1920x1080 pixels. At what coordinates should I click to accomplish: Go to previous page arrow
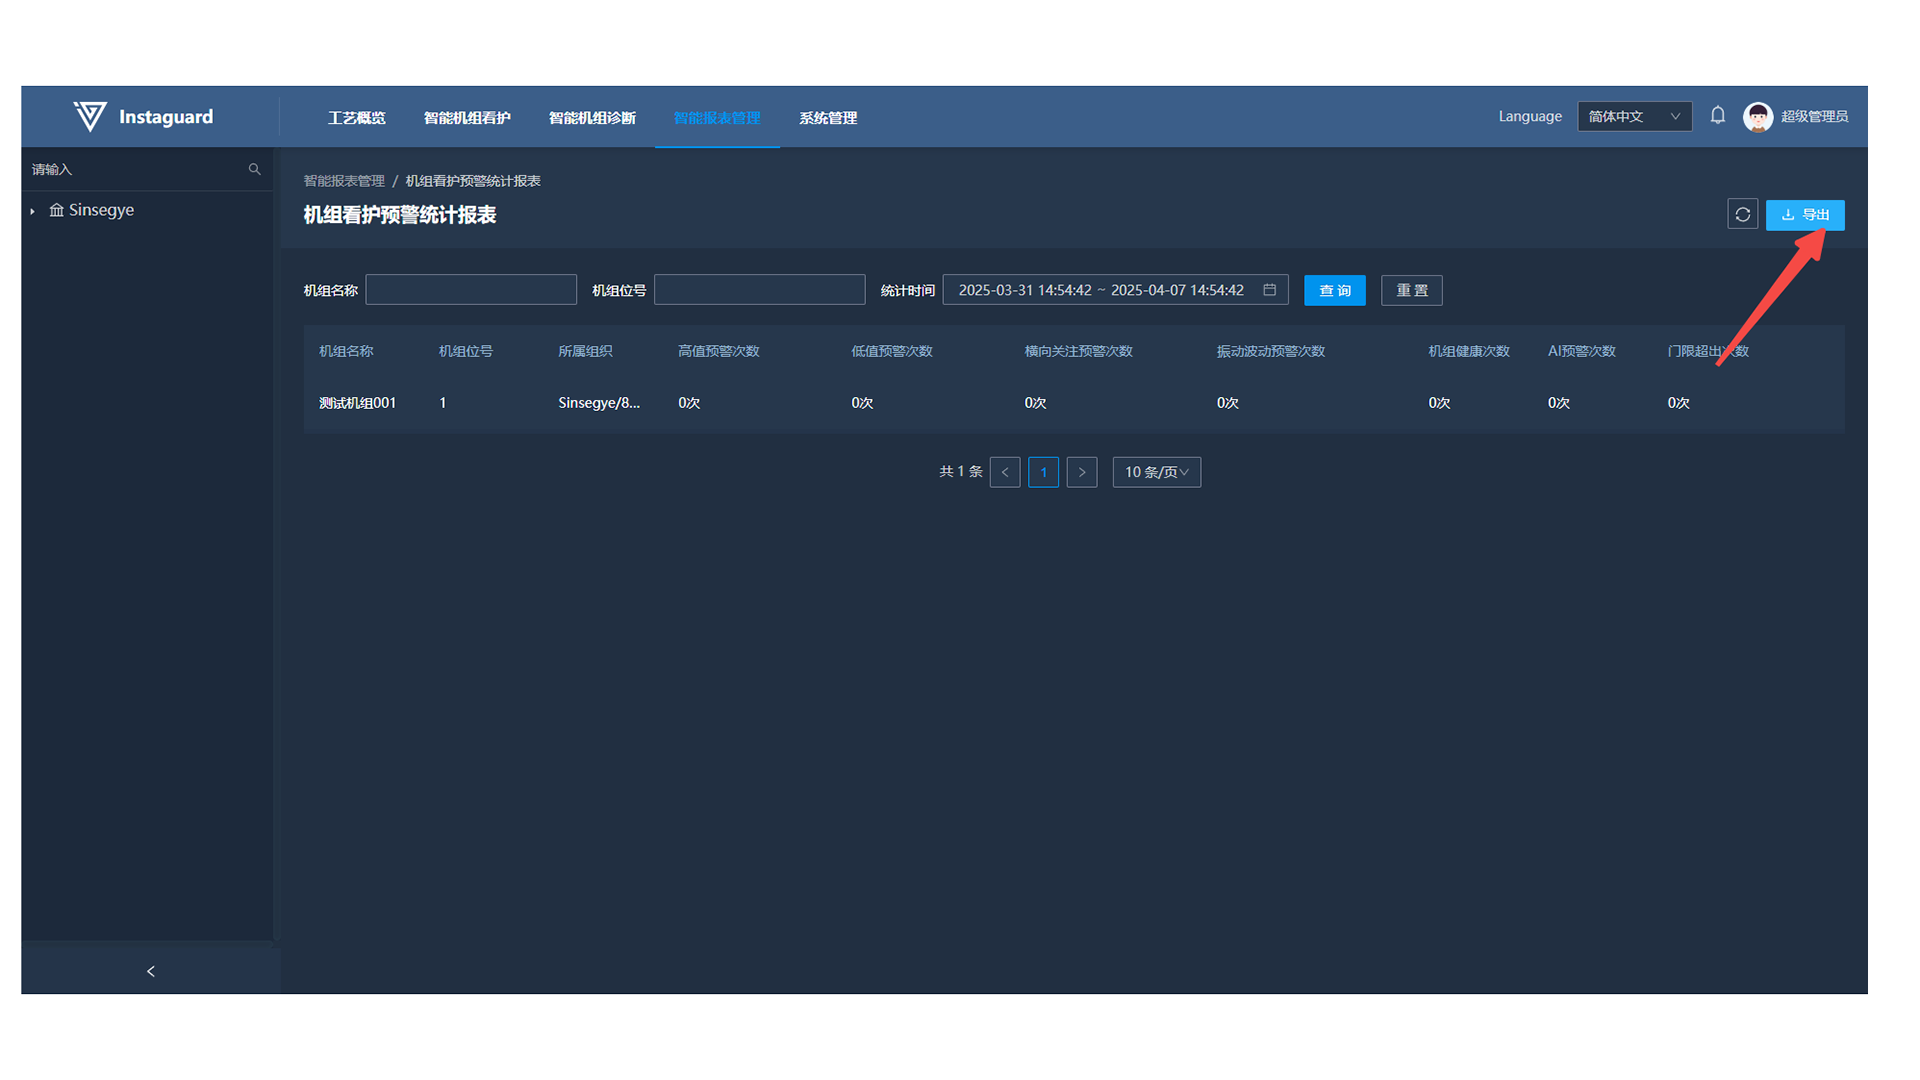pyautogui.click(x=1004, y=472)
